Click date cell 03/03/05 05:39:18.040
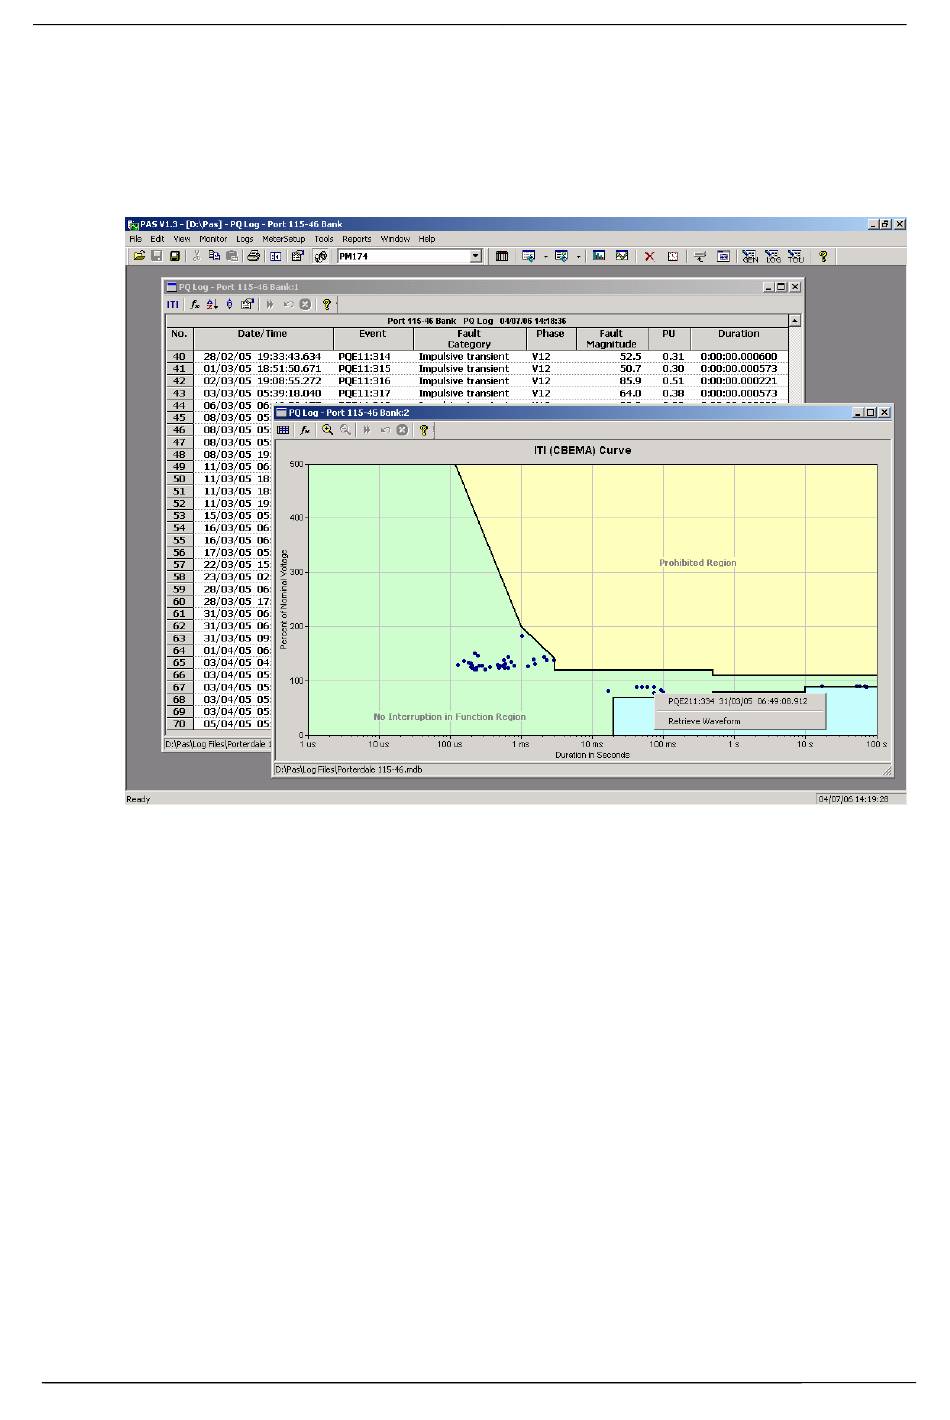The image size is (950, 1420). pyautogui.click(x=262, y=393)
